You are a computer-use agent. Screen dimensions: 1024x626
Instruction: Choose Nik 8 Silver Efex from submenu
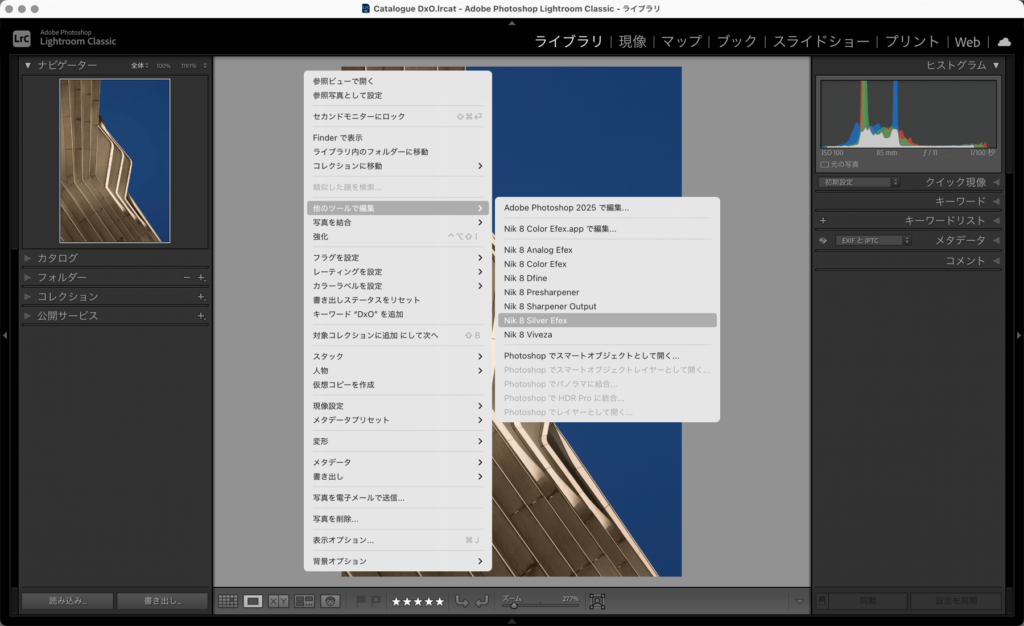pos(607,321)
